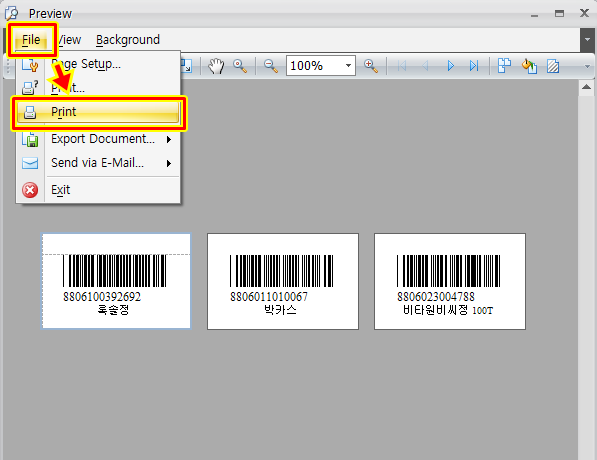Click the Preview window app icon
597x460 pixels.
tap(12, 13)
